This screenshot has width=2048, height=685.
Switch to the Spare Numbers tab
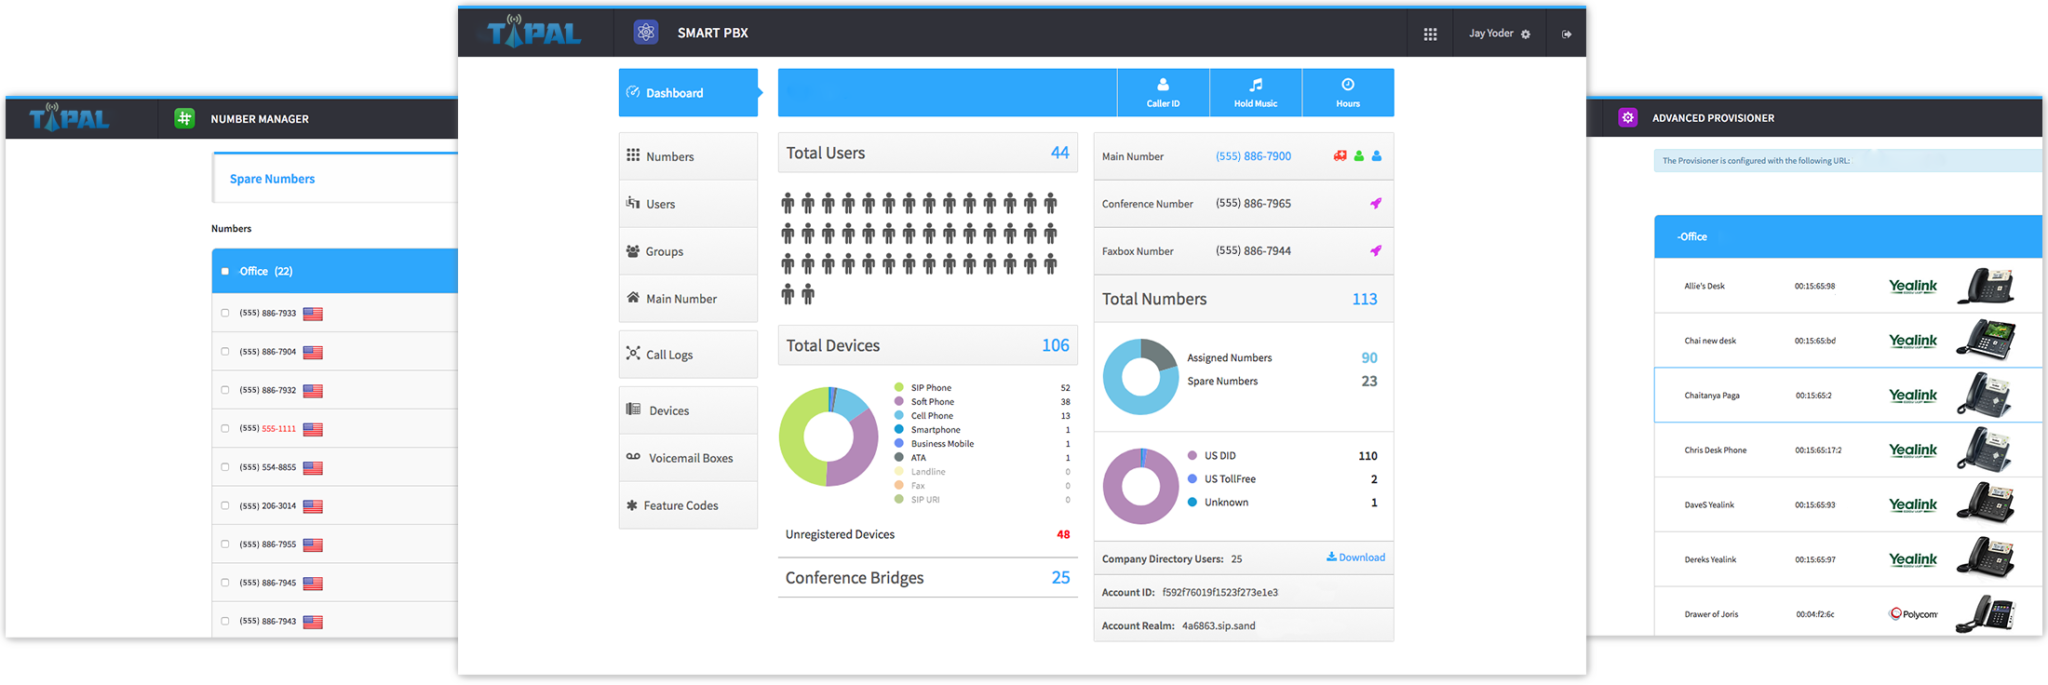[x=272, y=179]
